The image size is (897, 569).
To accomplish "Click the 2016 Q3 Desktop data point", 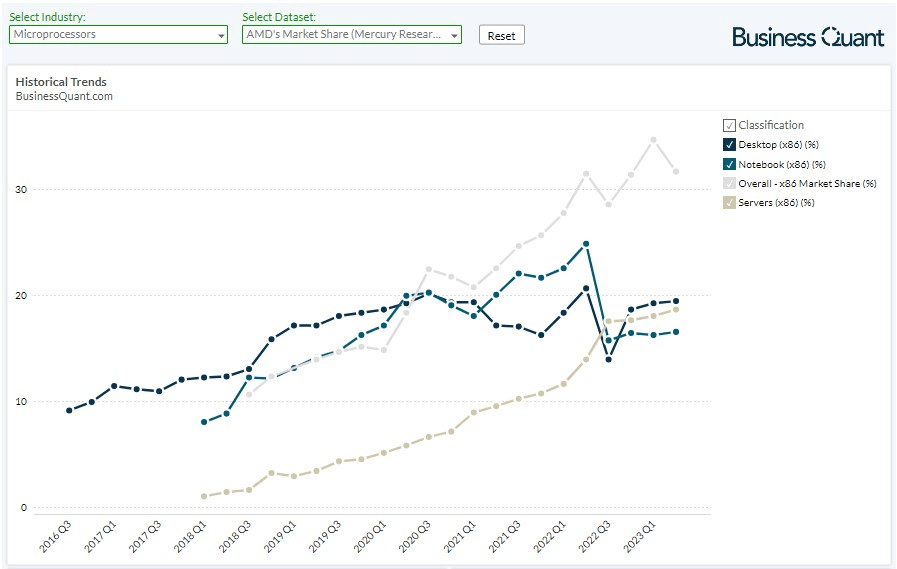I will tap(69, 410).
